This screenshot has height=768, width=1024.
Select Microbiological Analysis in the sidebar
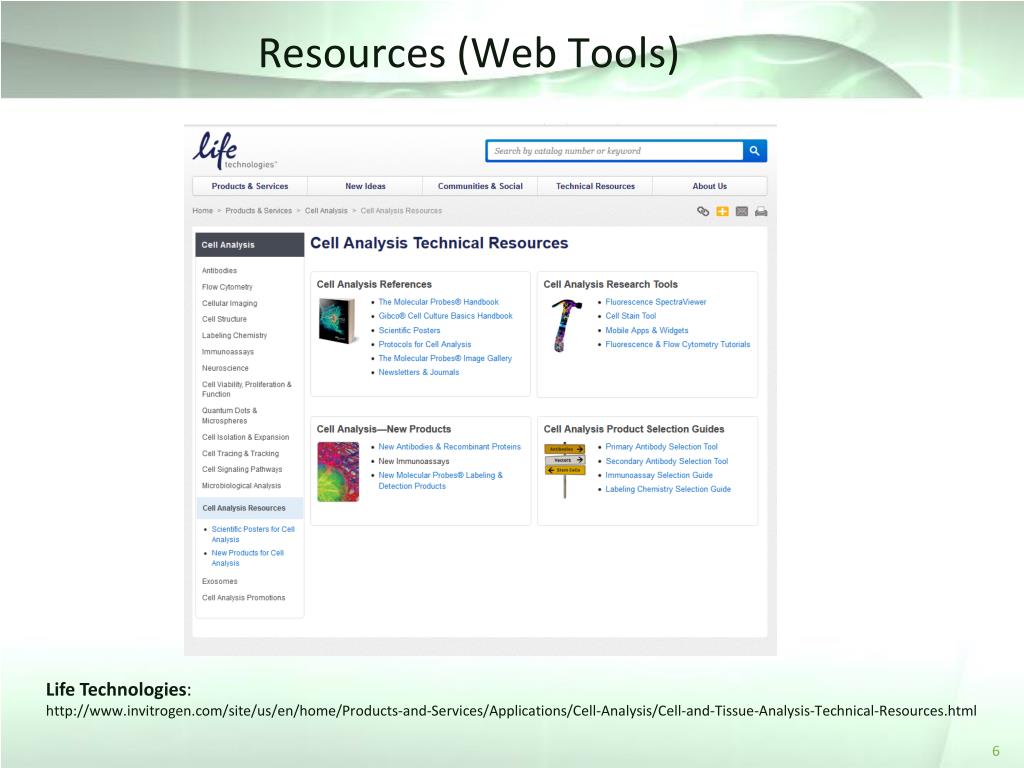pos(242,485)
